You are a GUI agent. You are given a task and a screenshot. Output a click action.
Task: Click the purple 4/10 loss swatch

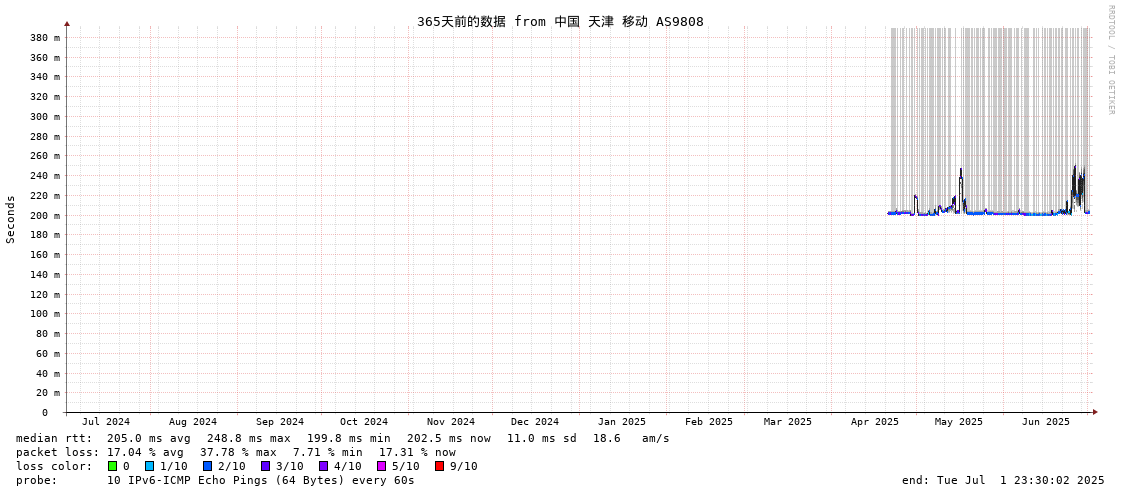[323, 466]
